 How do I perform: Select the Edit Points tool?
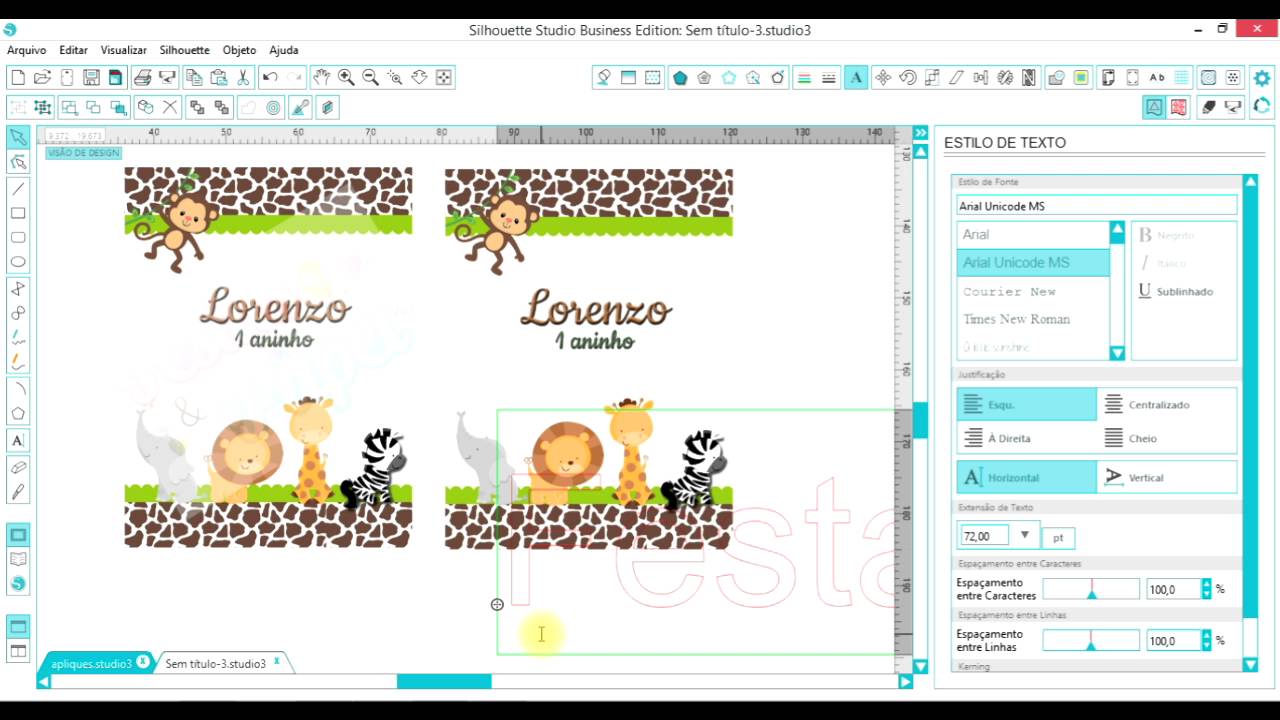(18, 162)
